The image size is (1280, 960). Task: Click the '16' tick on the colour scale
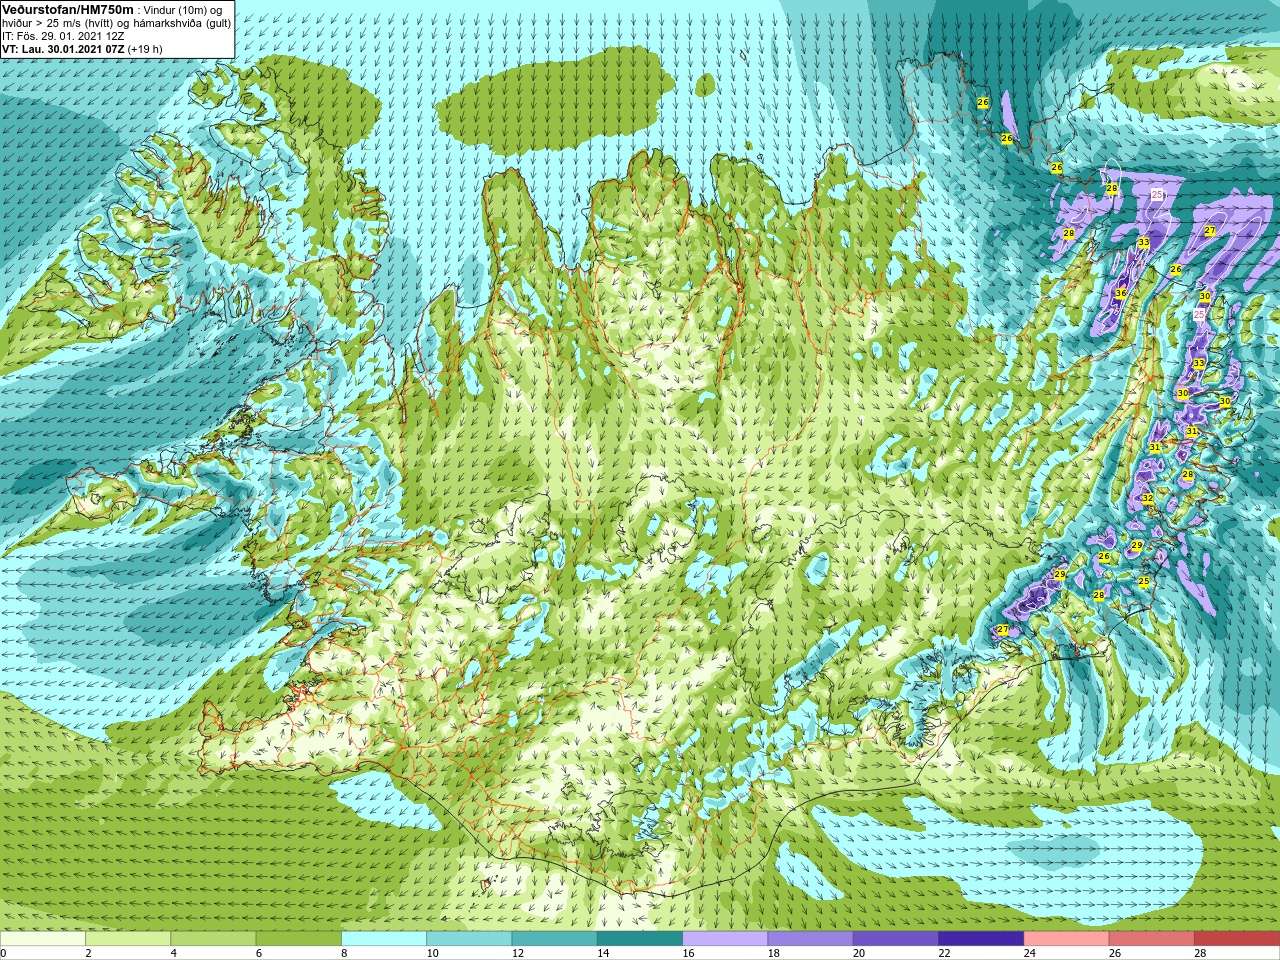(x=688, y=953)
